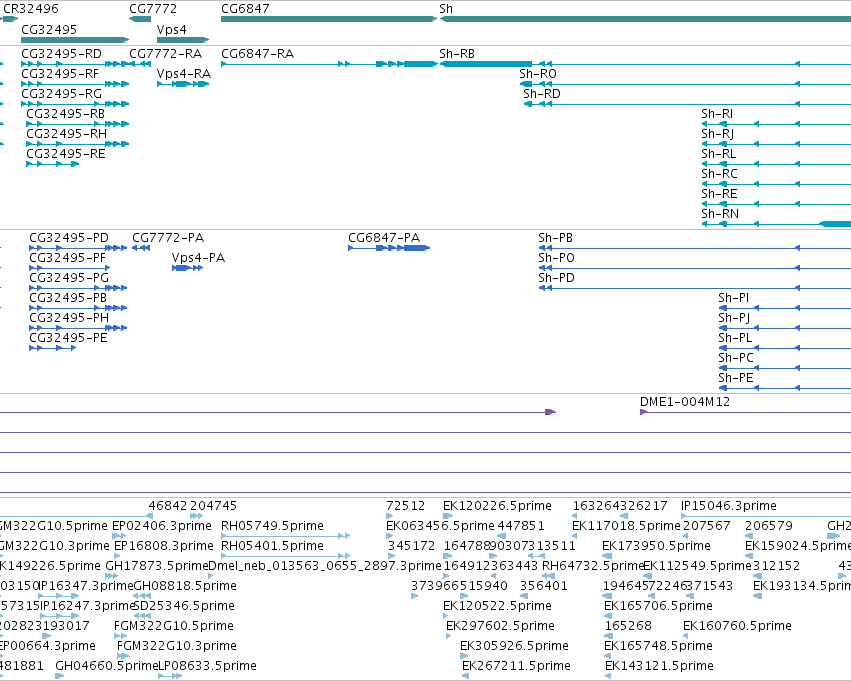Select transcript CG6847-RA label
Image resolution: width=851 pixels, height=681 pixels.
pyautogui.click(x=258, y=54)
